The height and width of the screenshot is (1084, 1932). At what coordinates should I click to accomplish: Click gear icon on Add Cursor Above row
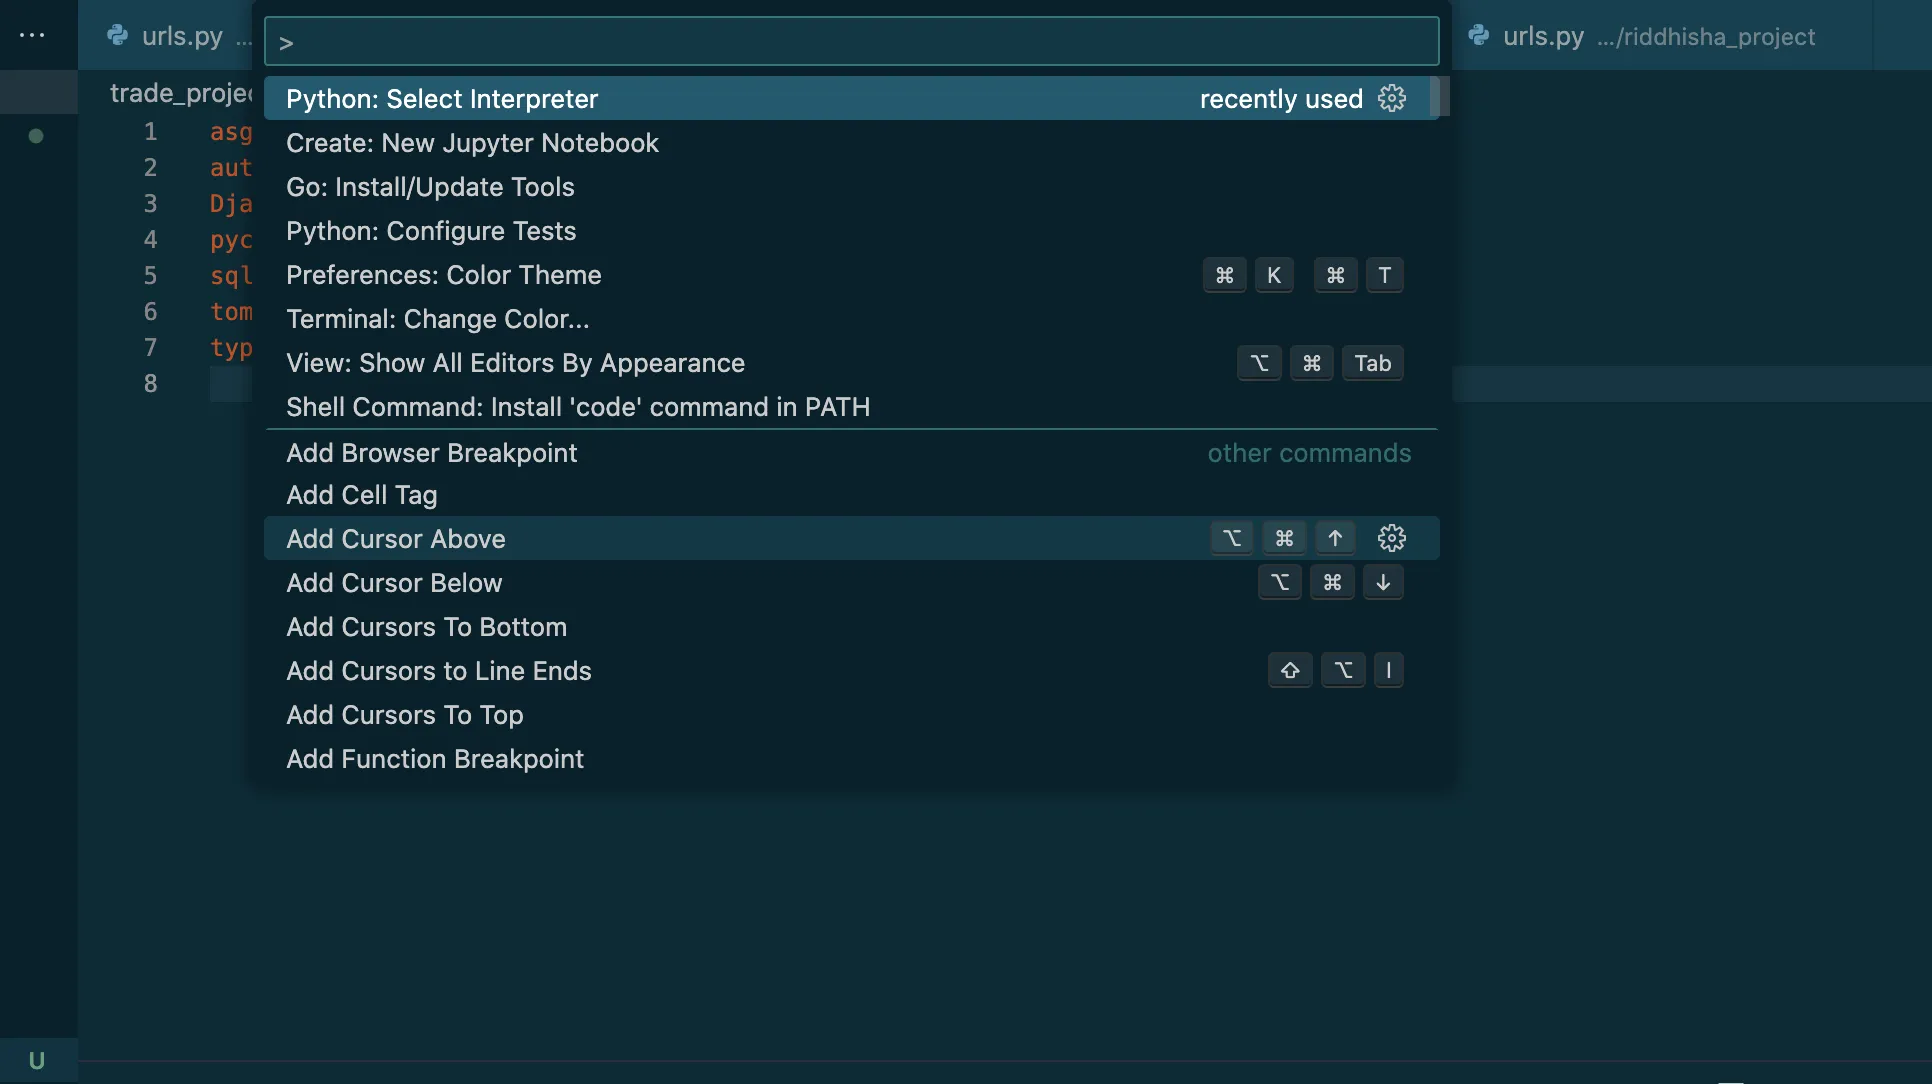click(x=1391, y=538)
